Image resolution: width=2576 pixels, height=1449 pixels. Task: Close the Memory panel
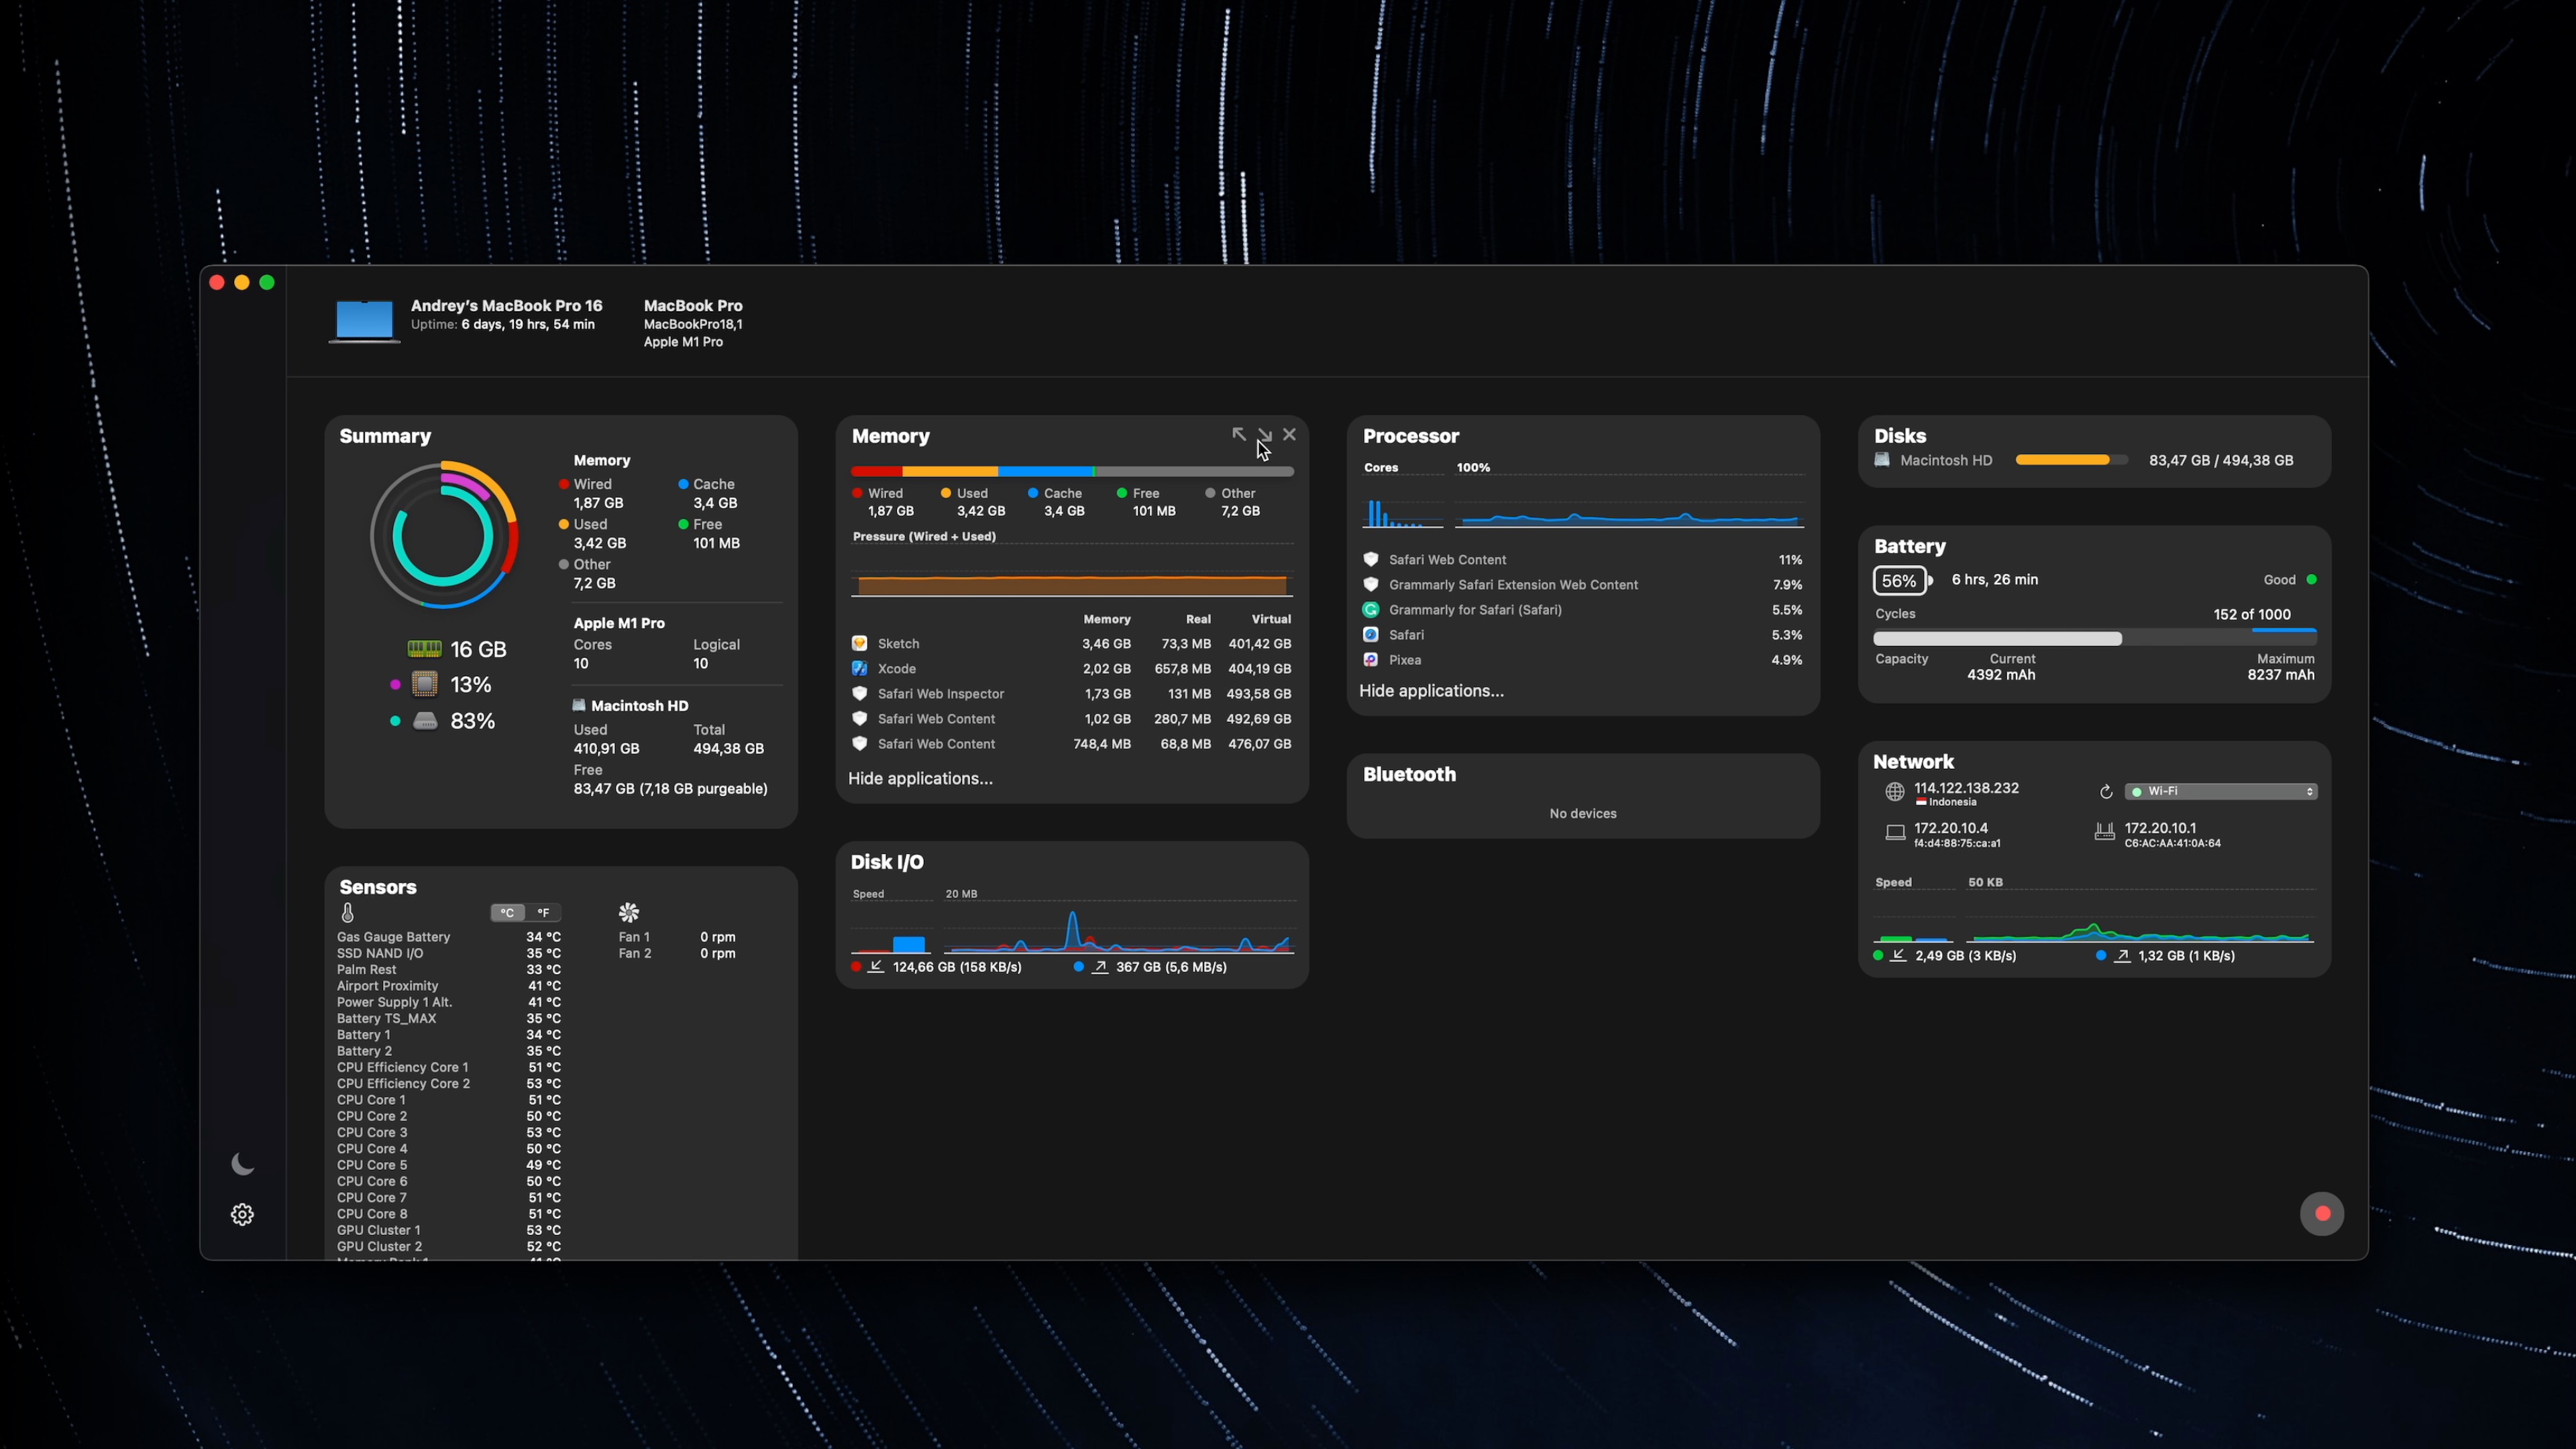point(1289,434)
